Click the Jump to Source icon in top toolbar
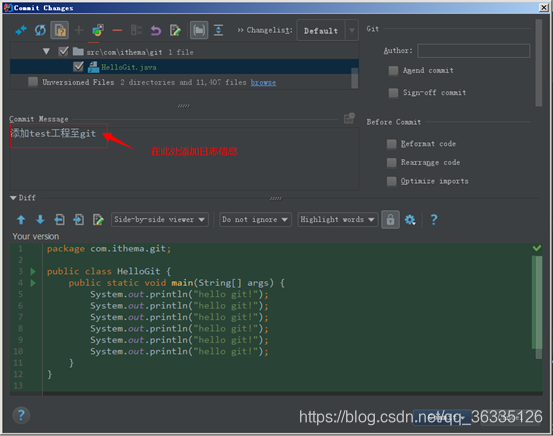The width and height of the screenshot is (553, 436). 175,30
